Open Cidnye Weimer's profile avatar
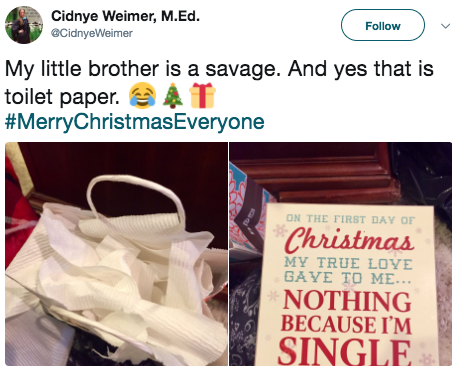 [x=24, y=25]
